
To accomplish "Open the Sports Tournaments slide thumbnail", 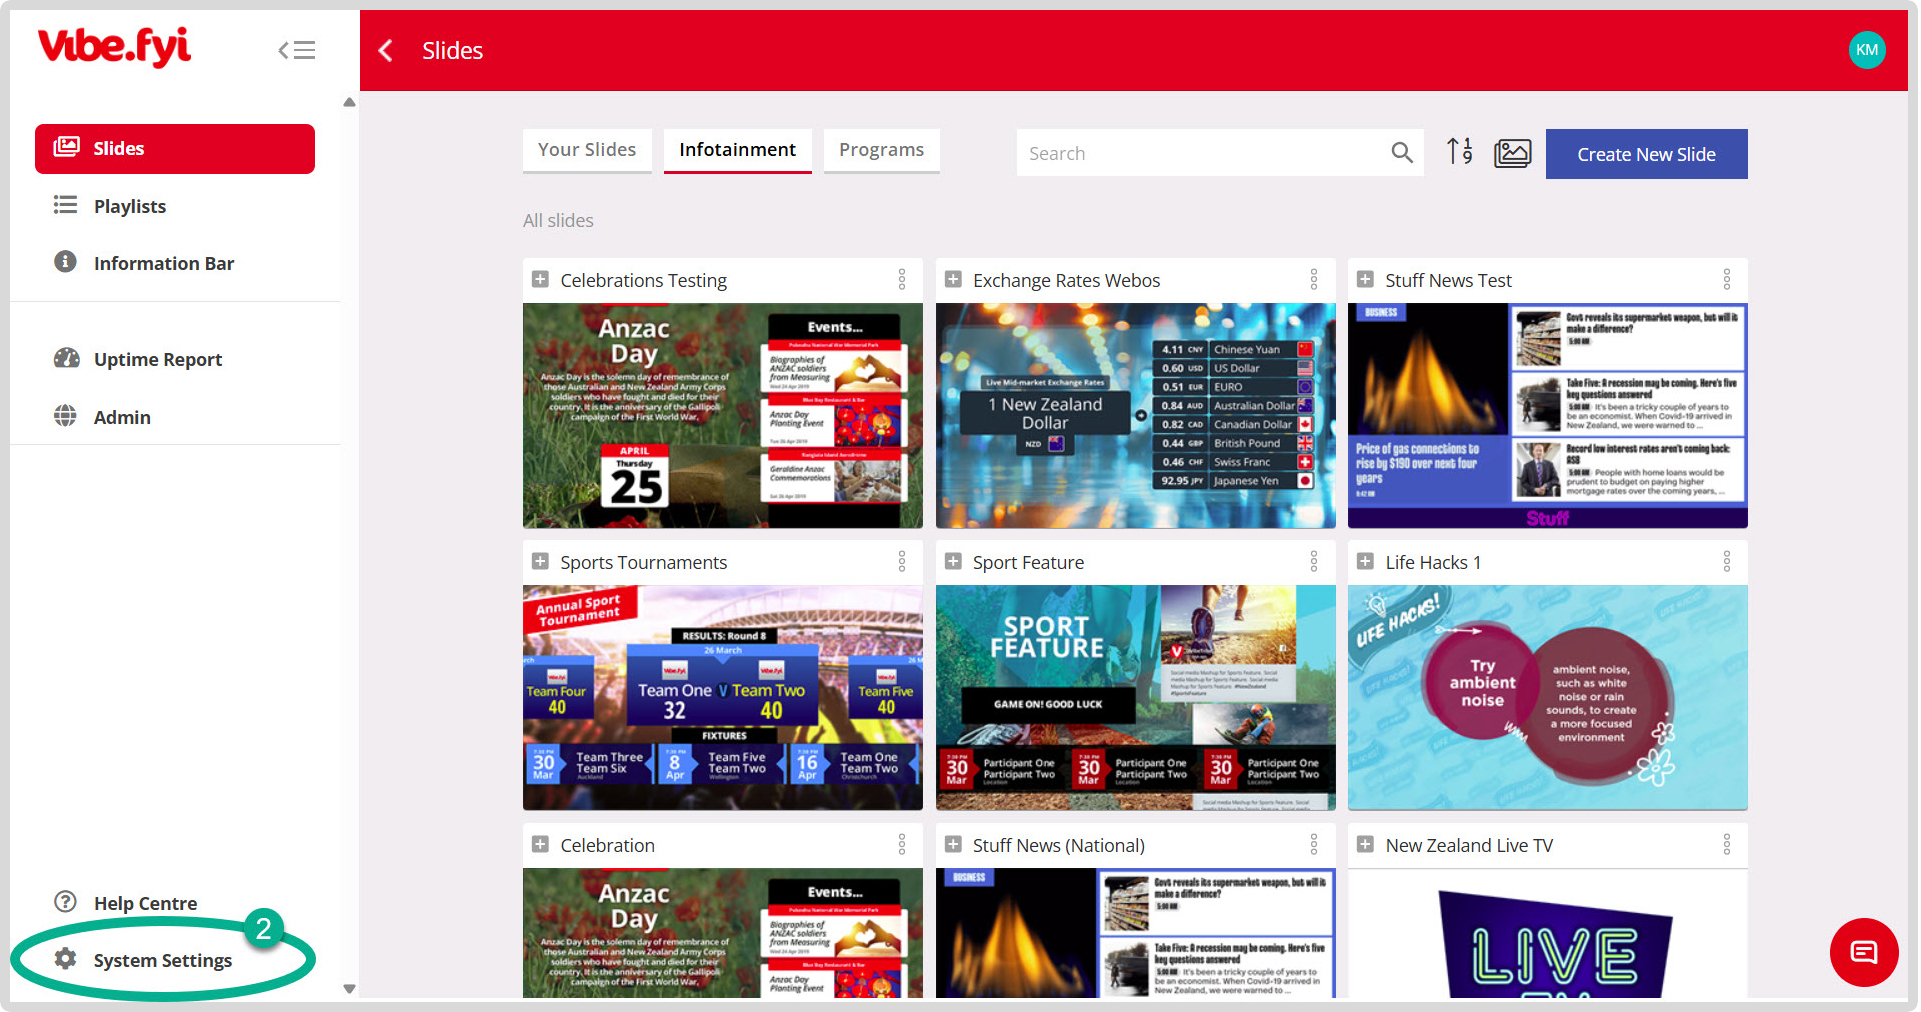I will [x=723, y=698].
